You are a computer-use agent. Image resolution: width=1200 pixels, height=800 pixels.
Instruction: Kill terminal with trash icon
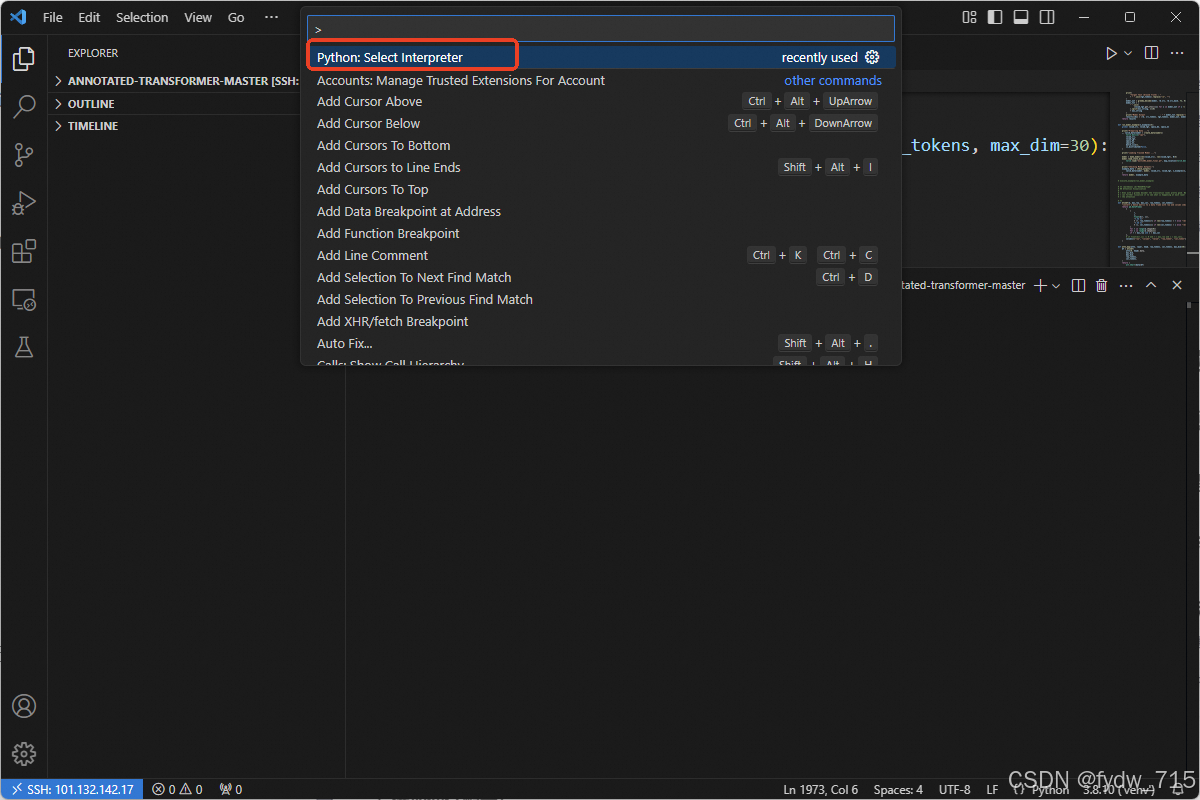[1102, 285]
